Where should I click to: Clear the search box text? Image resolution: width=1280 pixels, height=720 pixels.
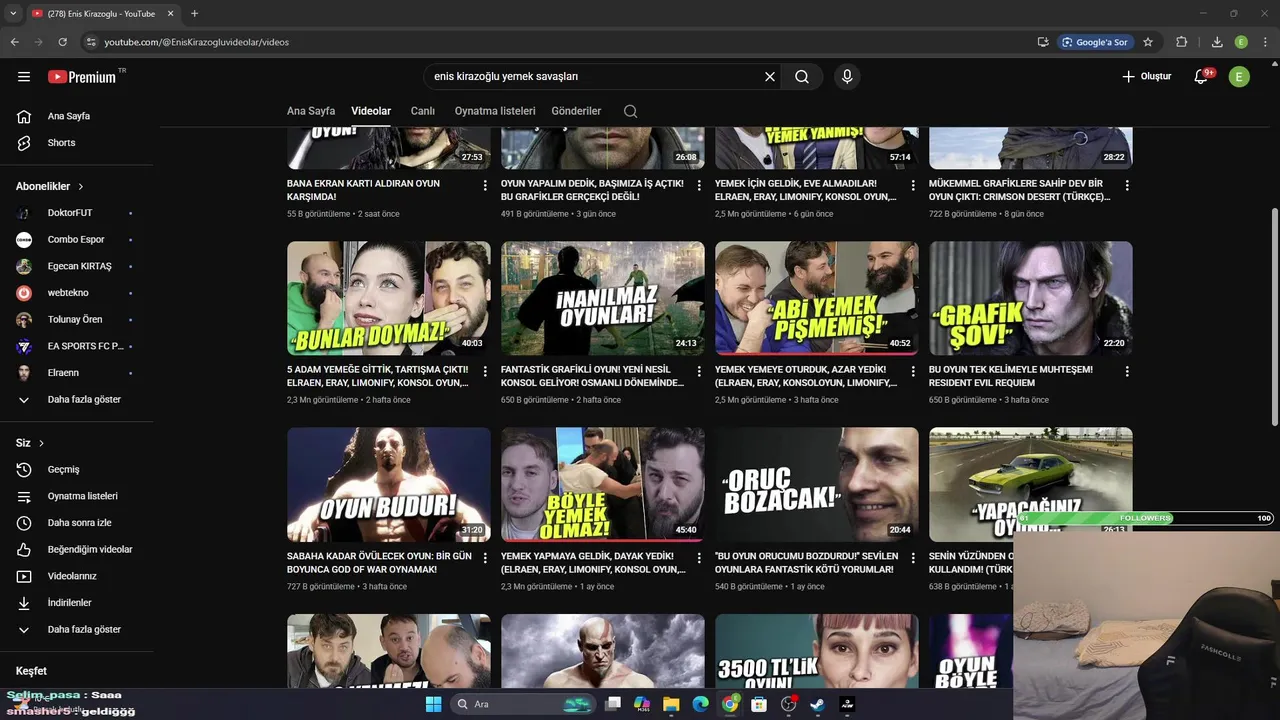[770, 77]
